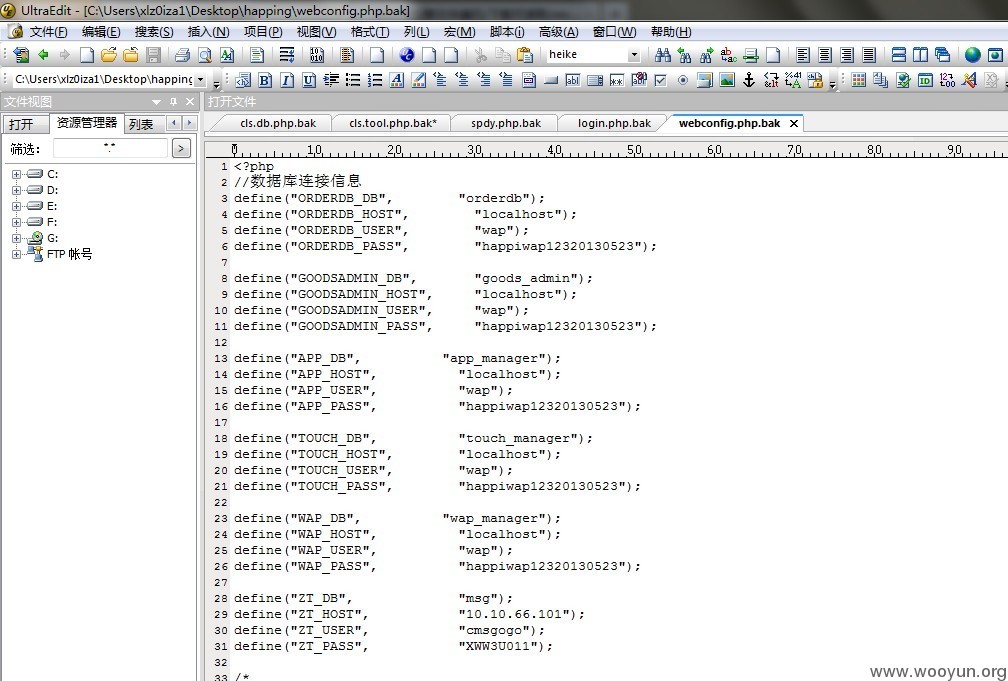
Task: Switch to the cls.tool.php.bak* tab
Action: click(x=393, y=123)
